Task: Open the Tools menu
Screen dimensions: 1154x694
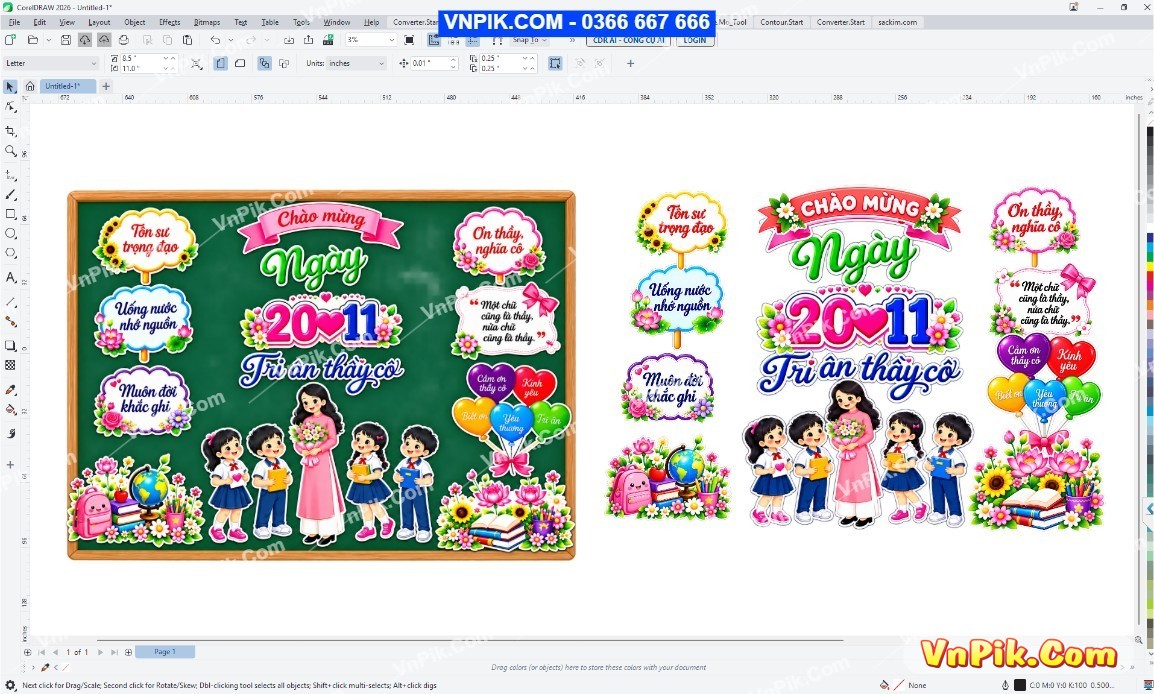Action: tap(301, 22)
